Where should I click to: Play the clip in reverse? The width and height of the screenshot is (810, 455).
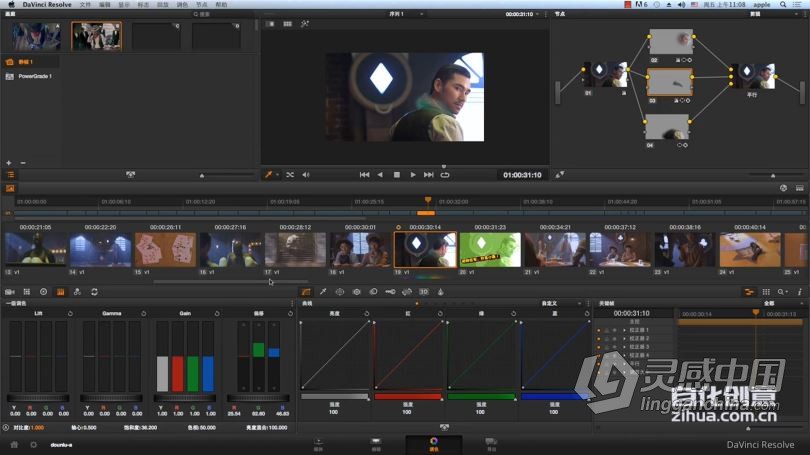point(380,175)
